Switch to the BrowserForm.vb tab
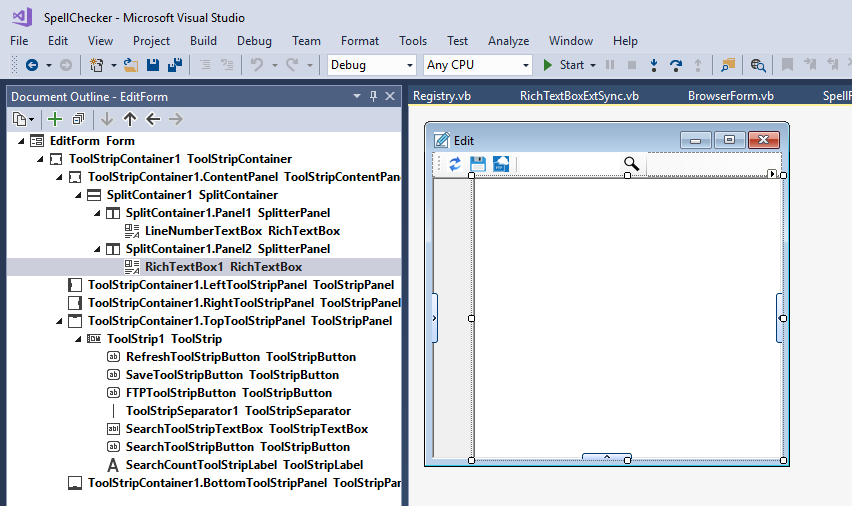Screen dimensions: 852x506 [731, 96]
